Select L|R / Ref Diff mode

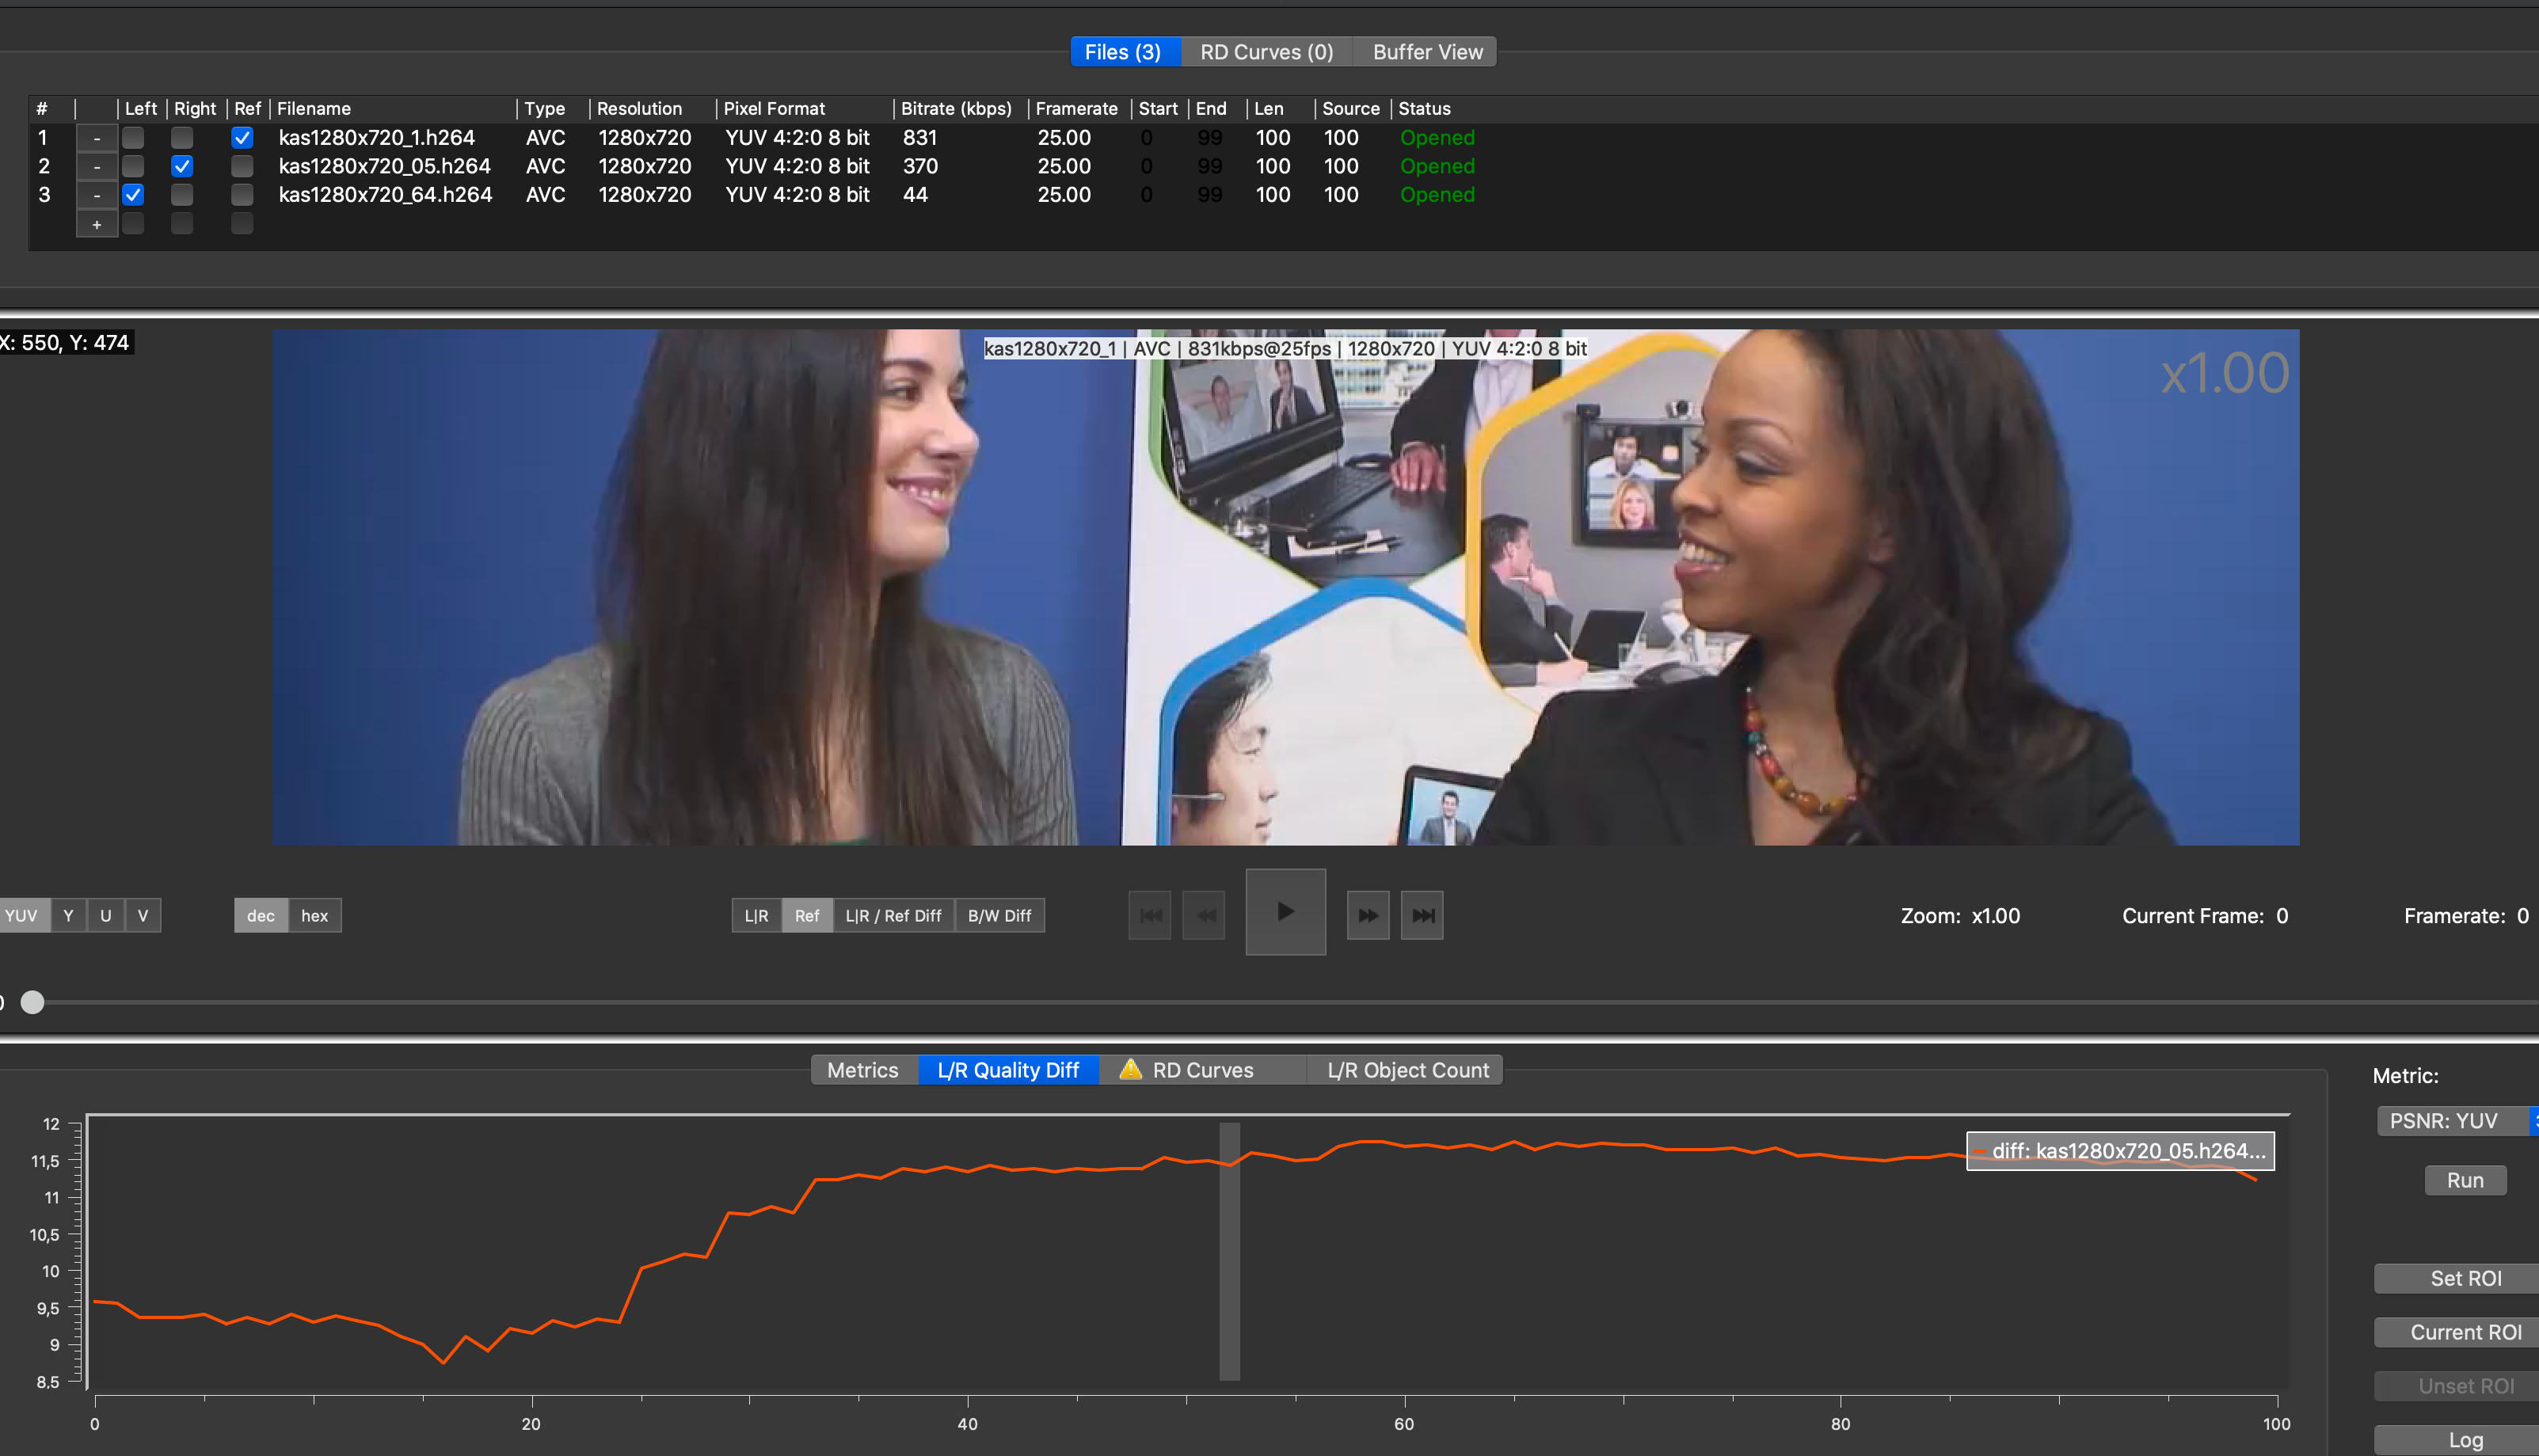894,915
